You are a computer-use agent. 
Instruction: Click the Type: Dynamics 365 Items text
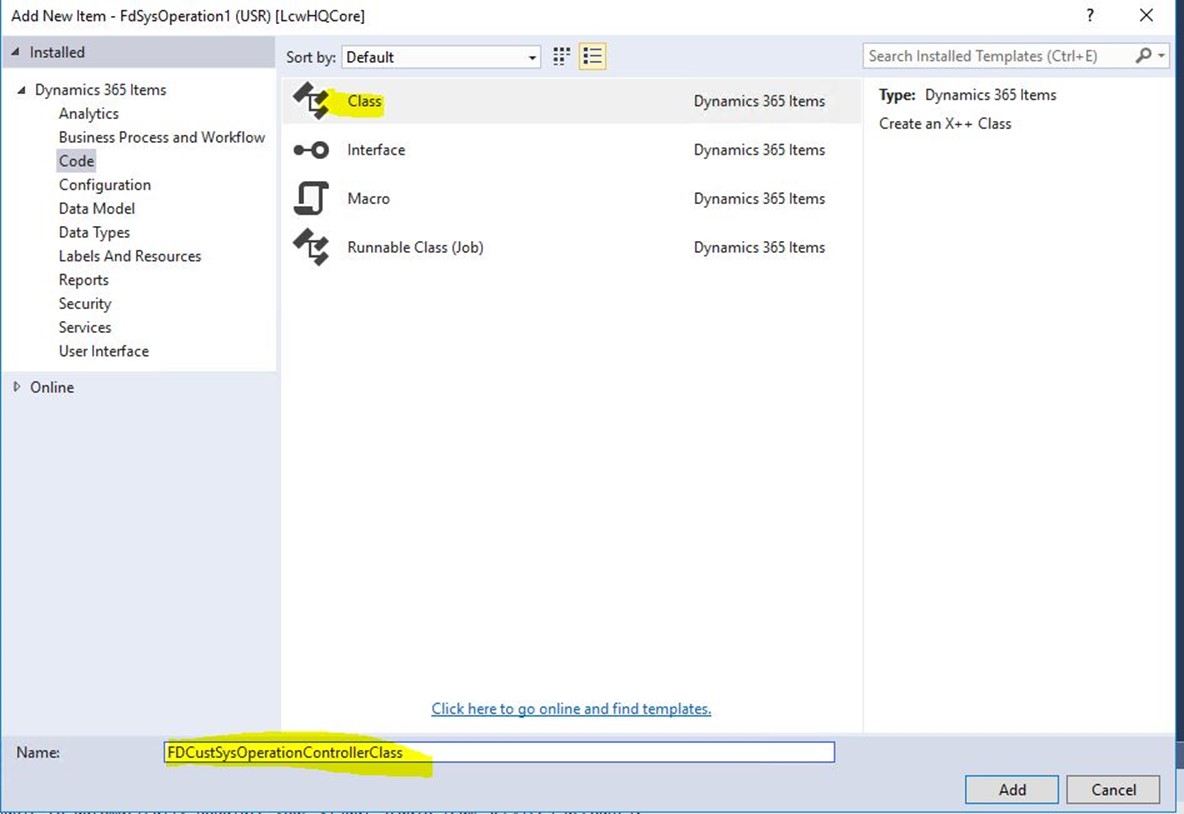pyautogui.click(x=967, y=95)
